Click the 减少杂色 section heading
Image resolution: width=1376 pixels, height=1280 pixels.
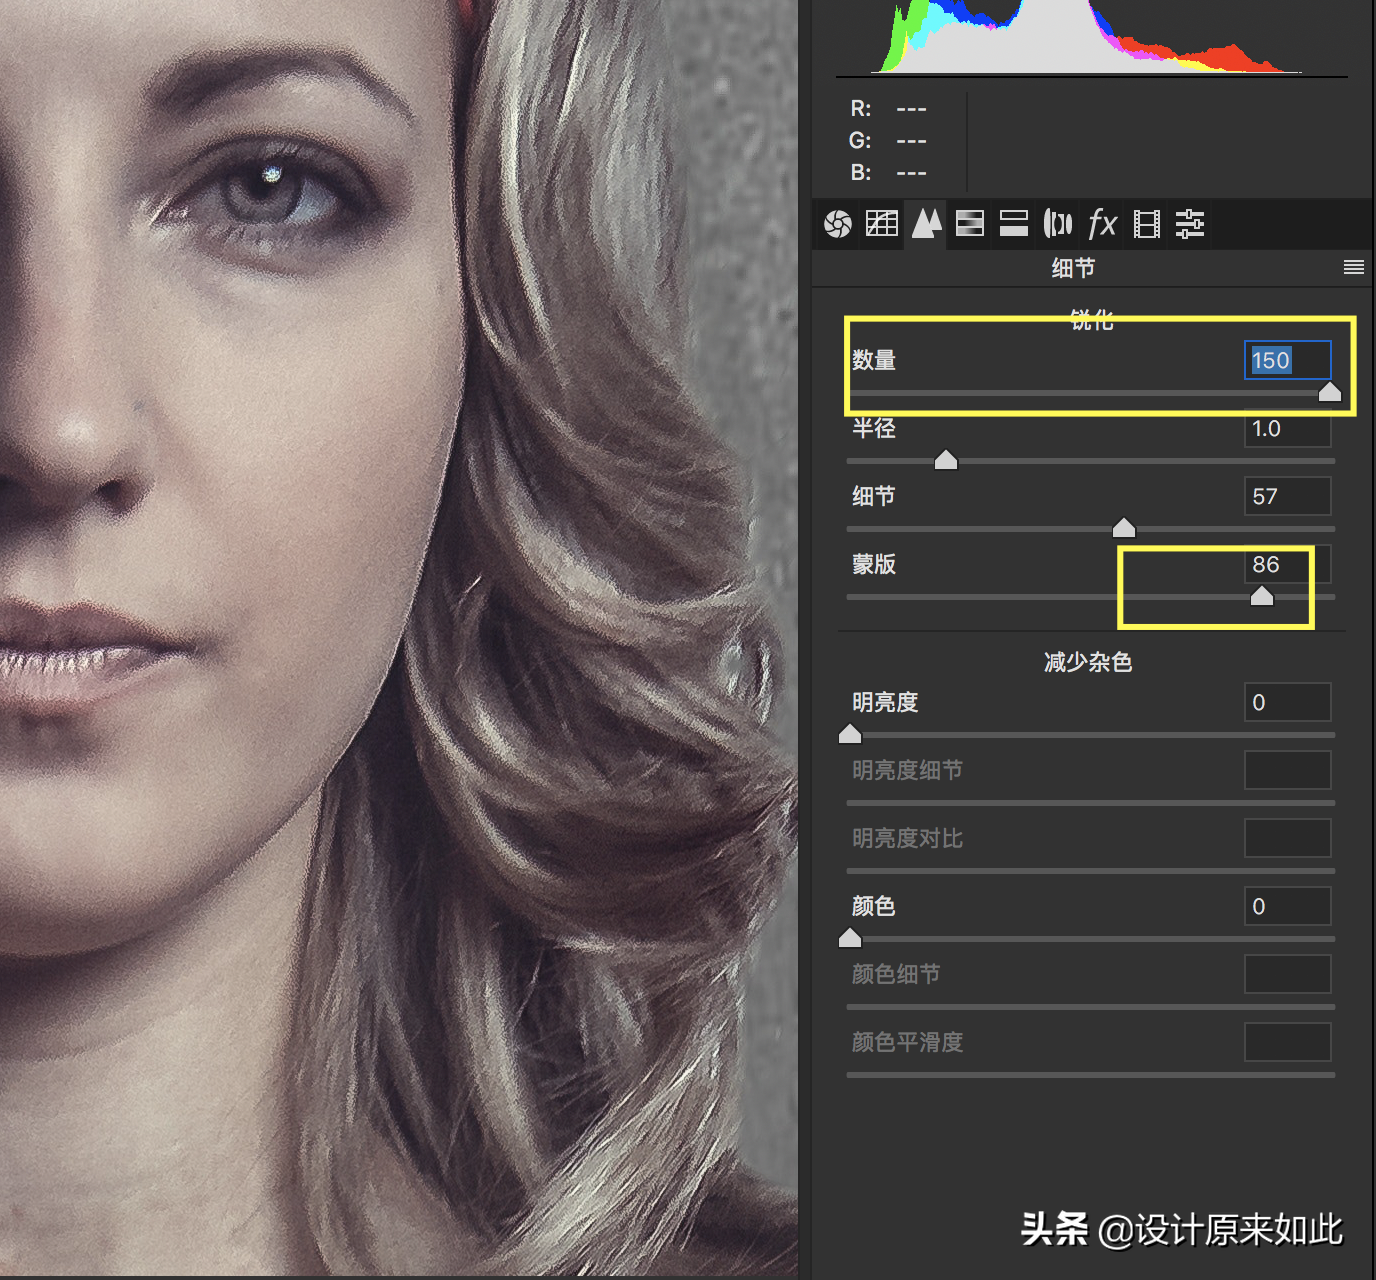tap(1088, 662)
